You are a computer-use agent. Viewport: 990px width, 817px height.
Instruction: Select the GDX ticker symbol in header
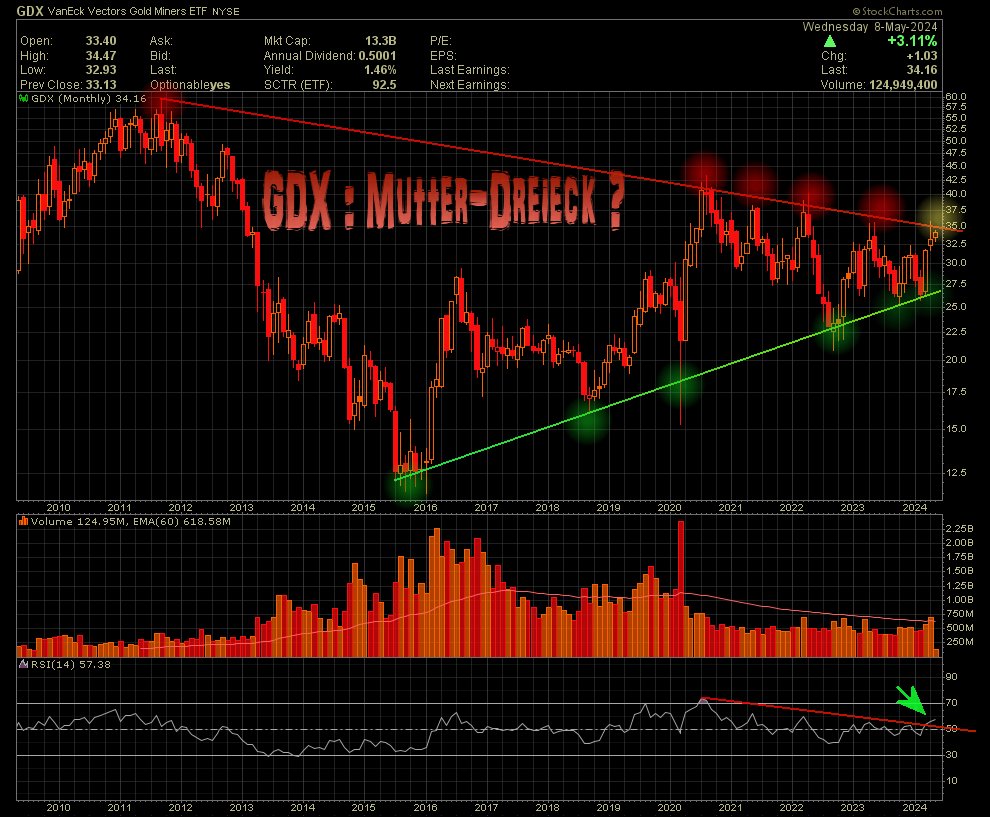click(x=30, y=11)
